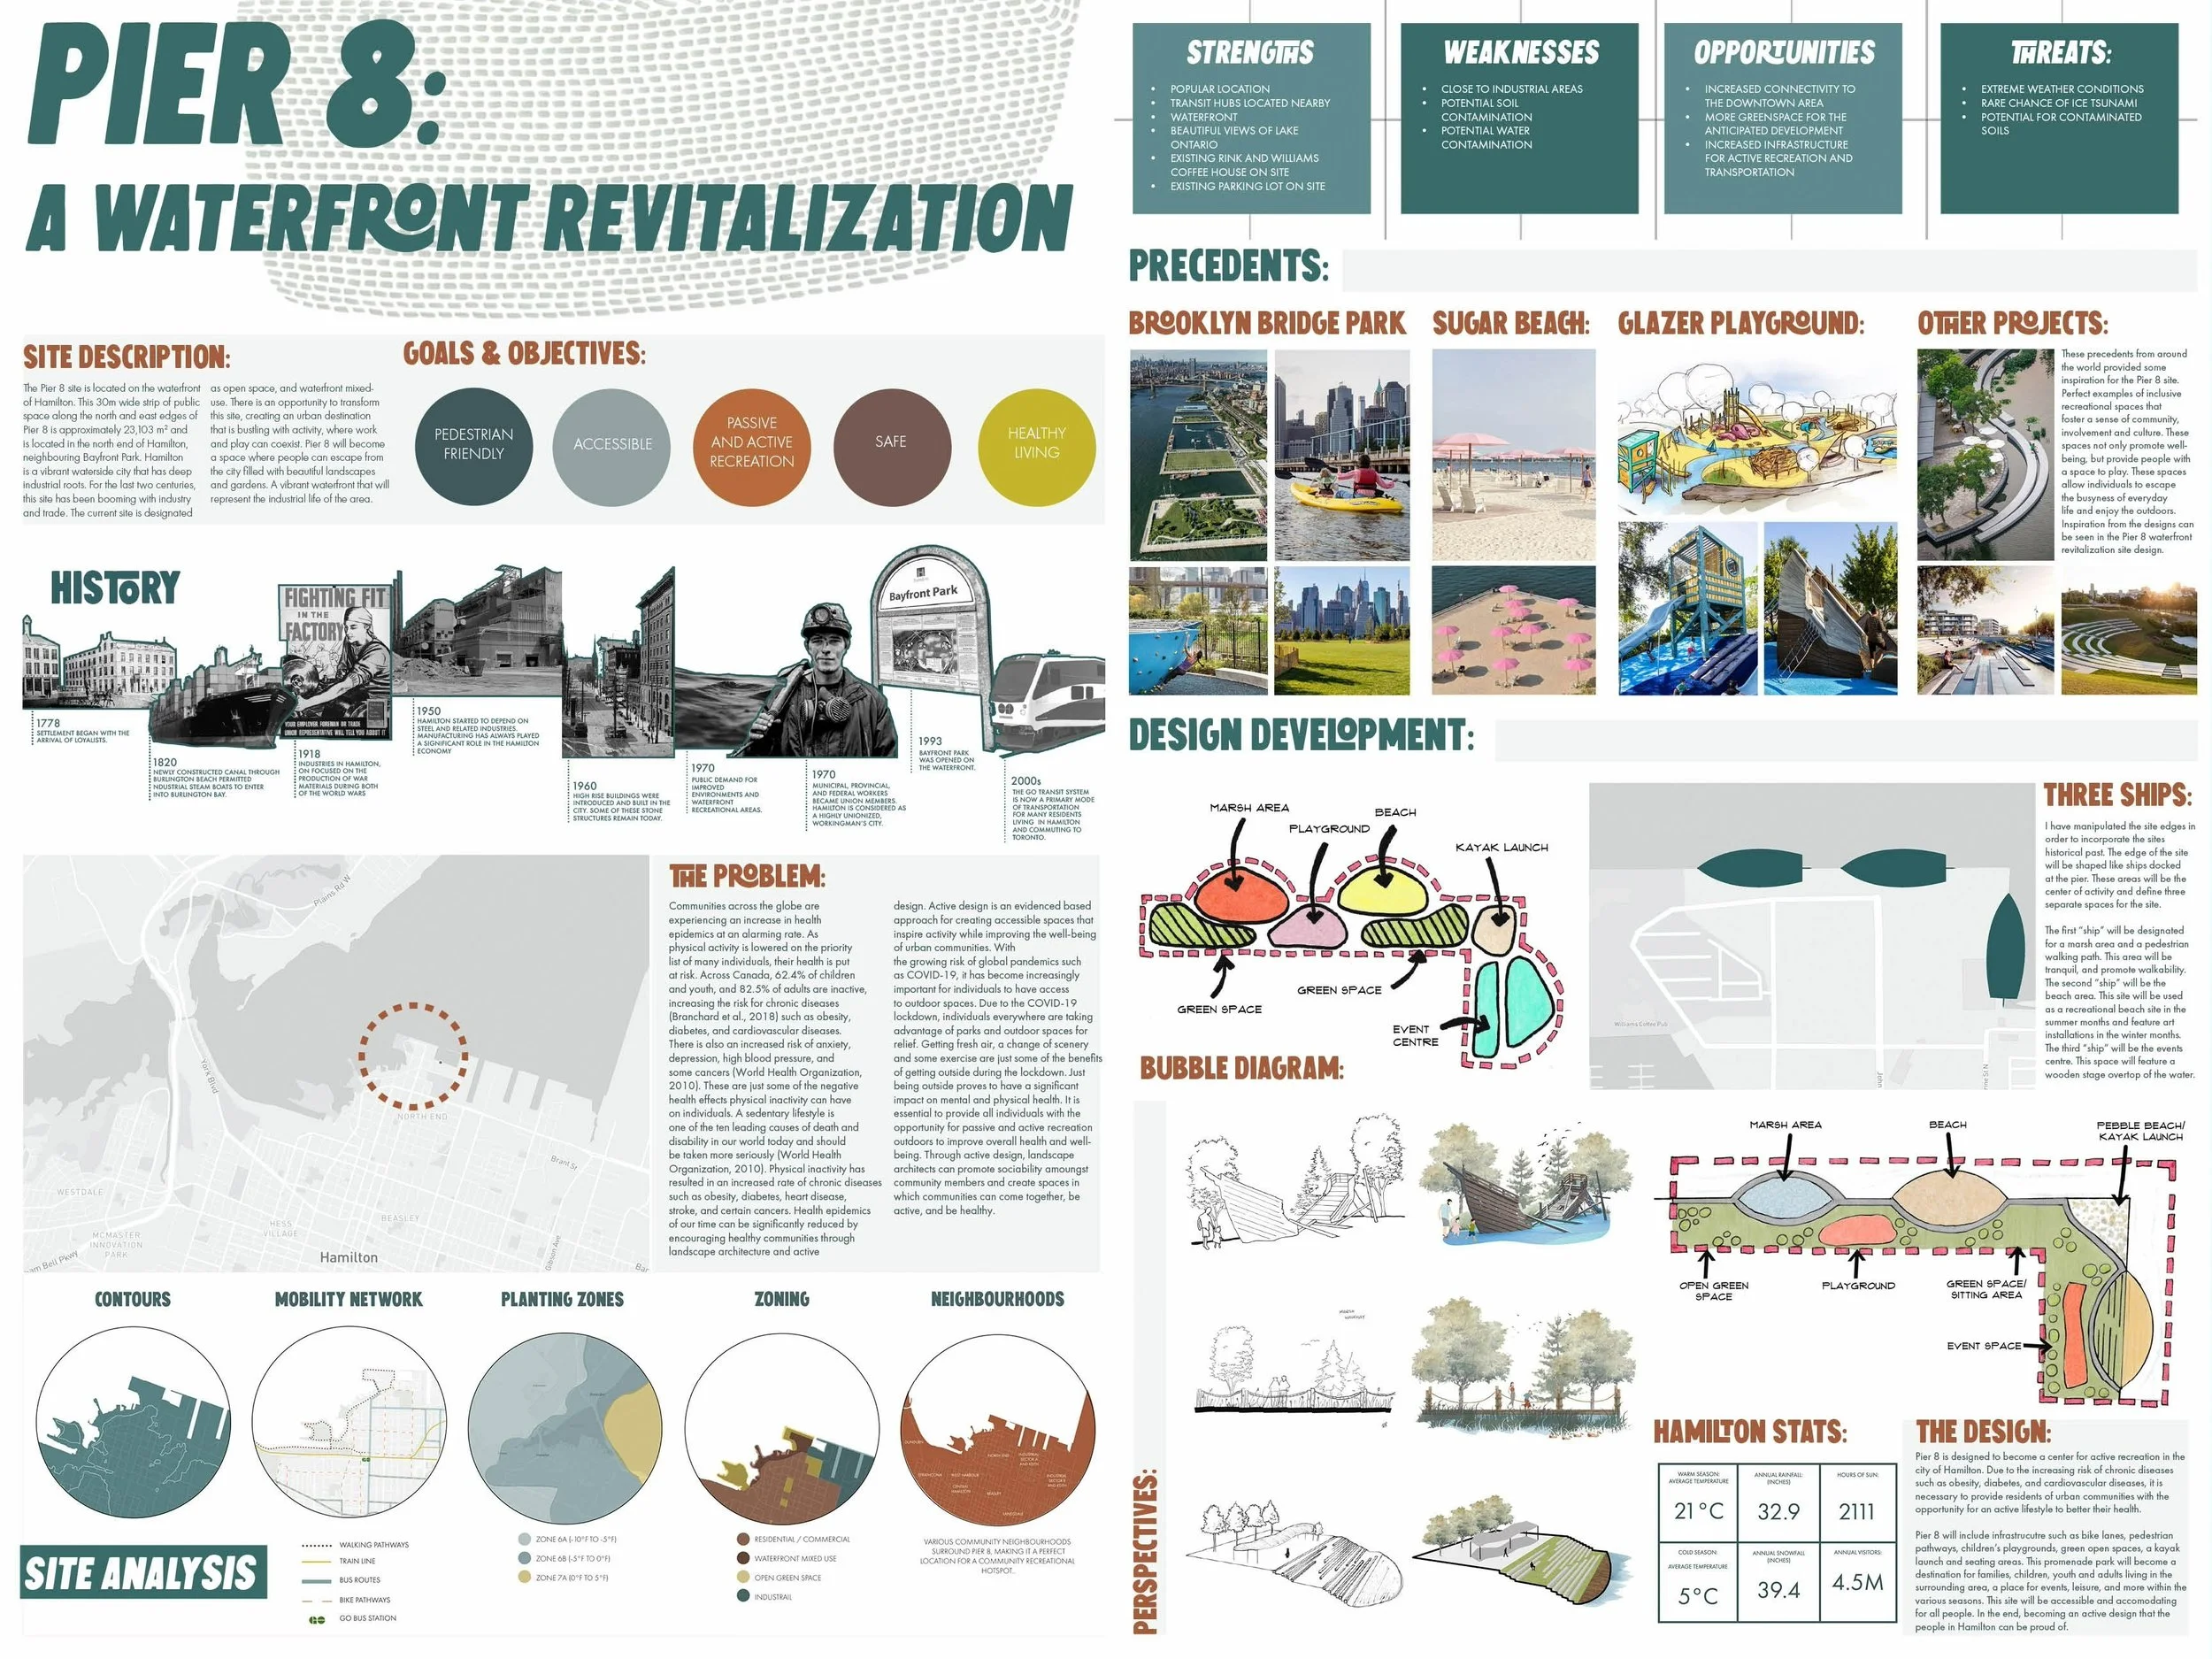Open the Mobility Network circular map

pos(349,1421)
